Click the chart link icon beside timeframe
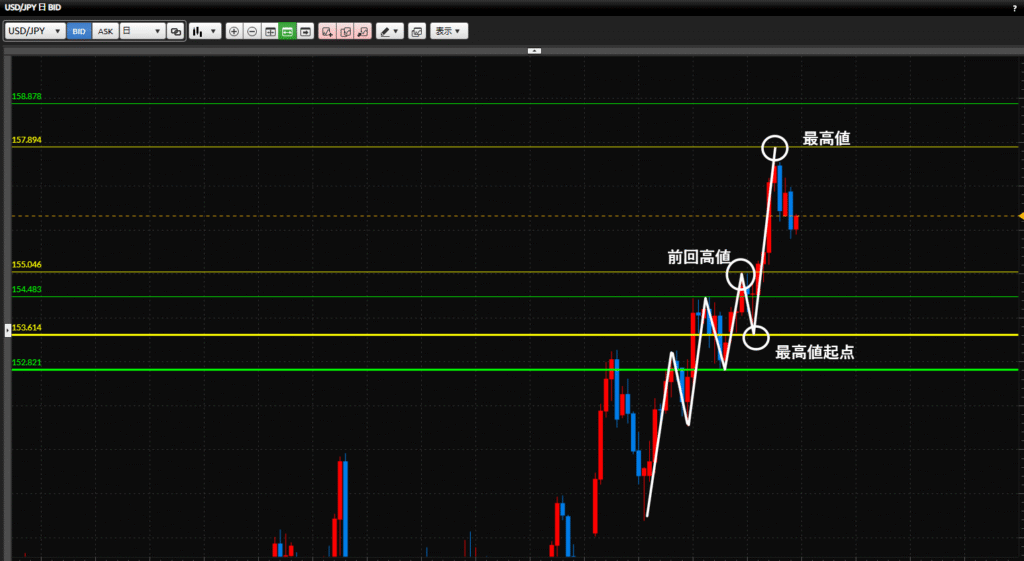 pos(176,31)
